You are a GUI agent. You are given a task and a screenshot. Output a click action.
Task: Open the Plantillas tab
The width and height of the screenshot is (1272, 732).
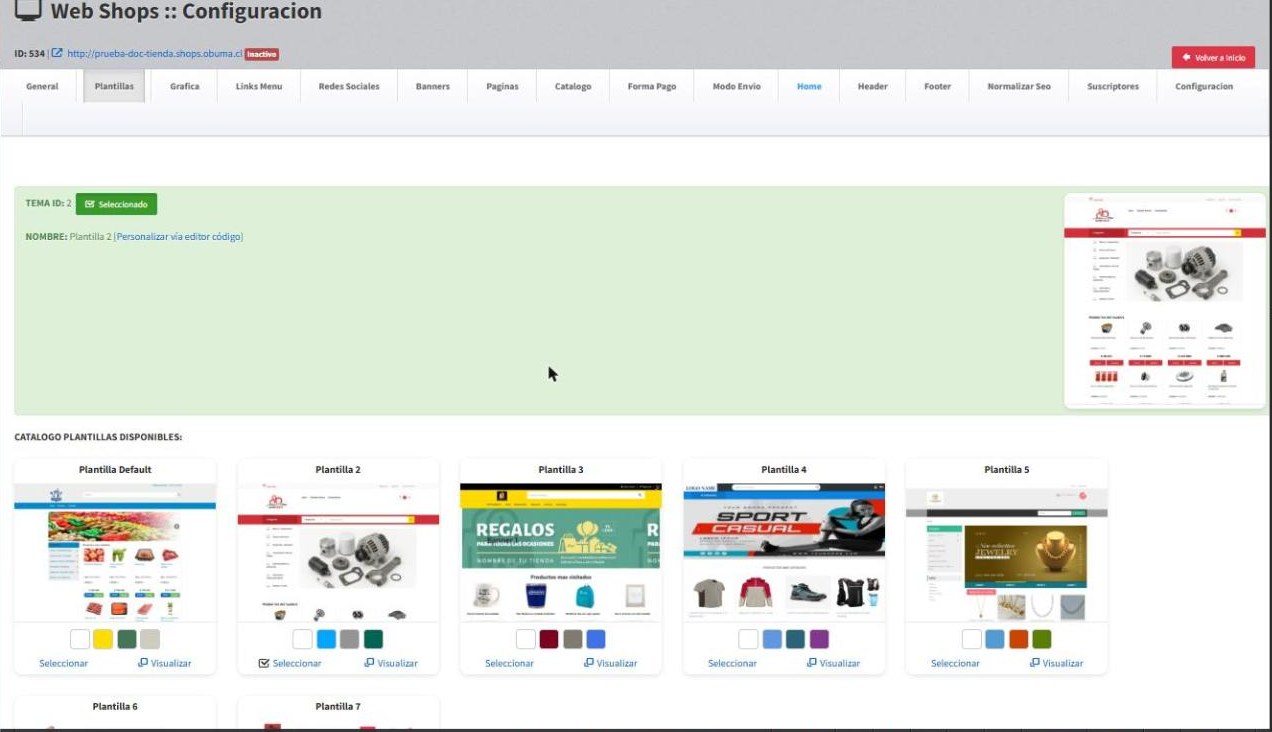click(115, 86)
